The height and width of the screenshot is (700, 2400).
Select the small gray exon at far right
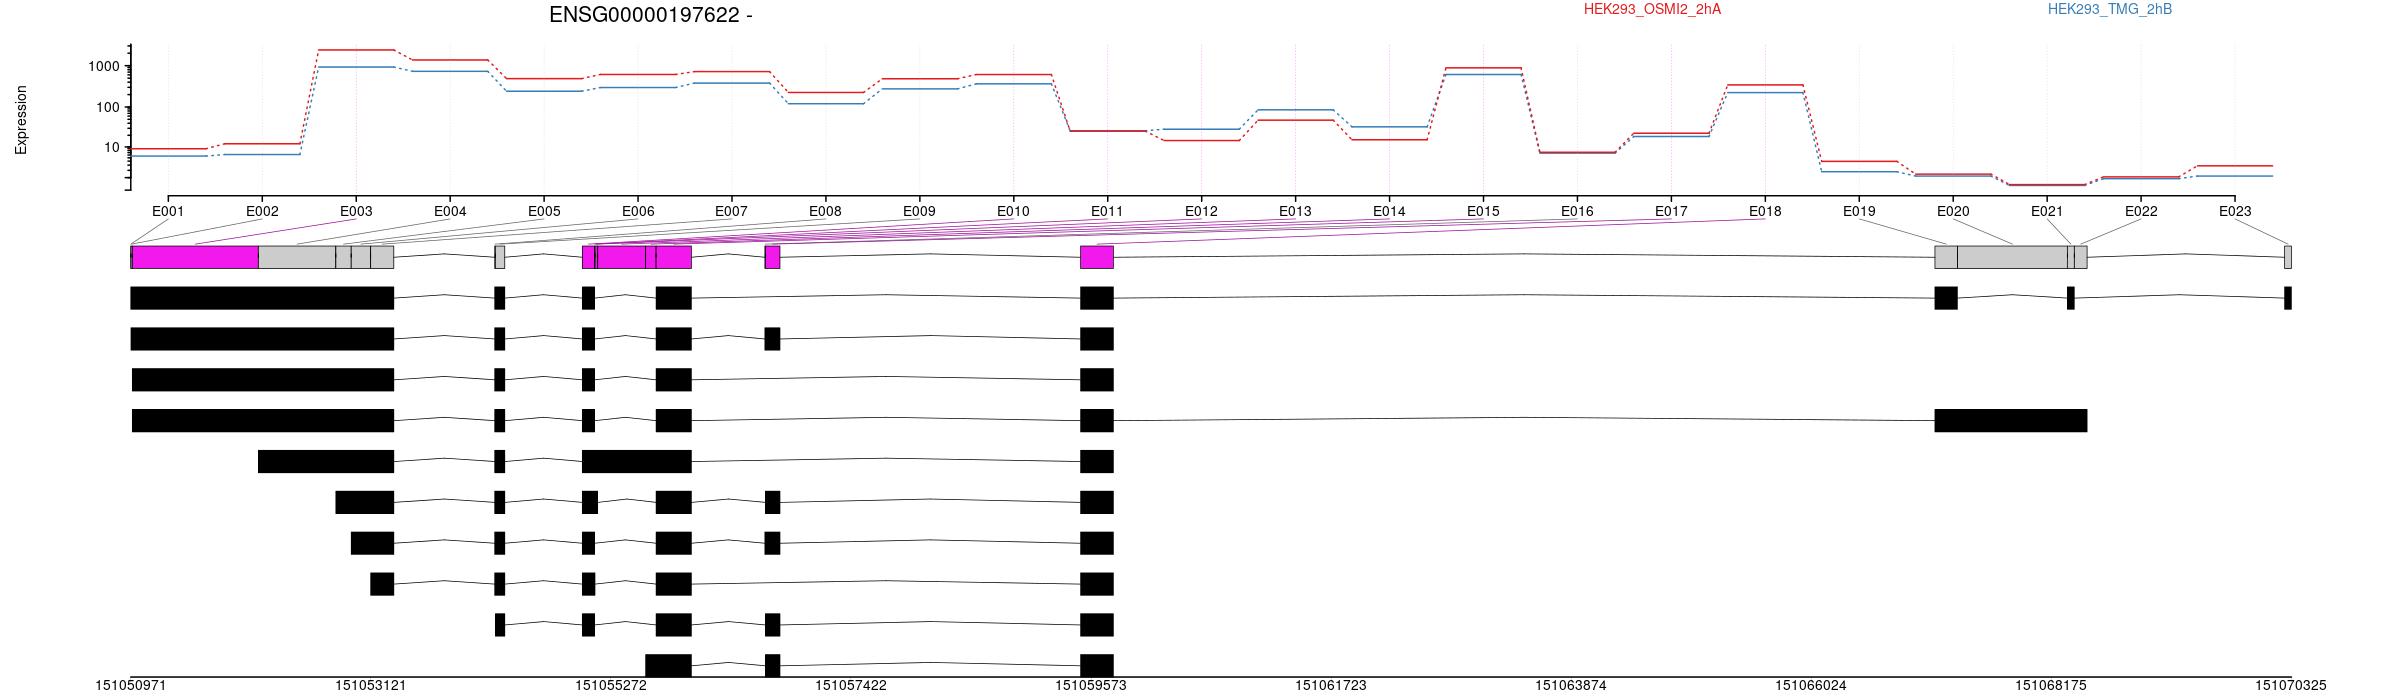[x=2288, y=257]
